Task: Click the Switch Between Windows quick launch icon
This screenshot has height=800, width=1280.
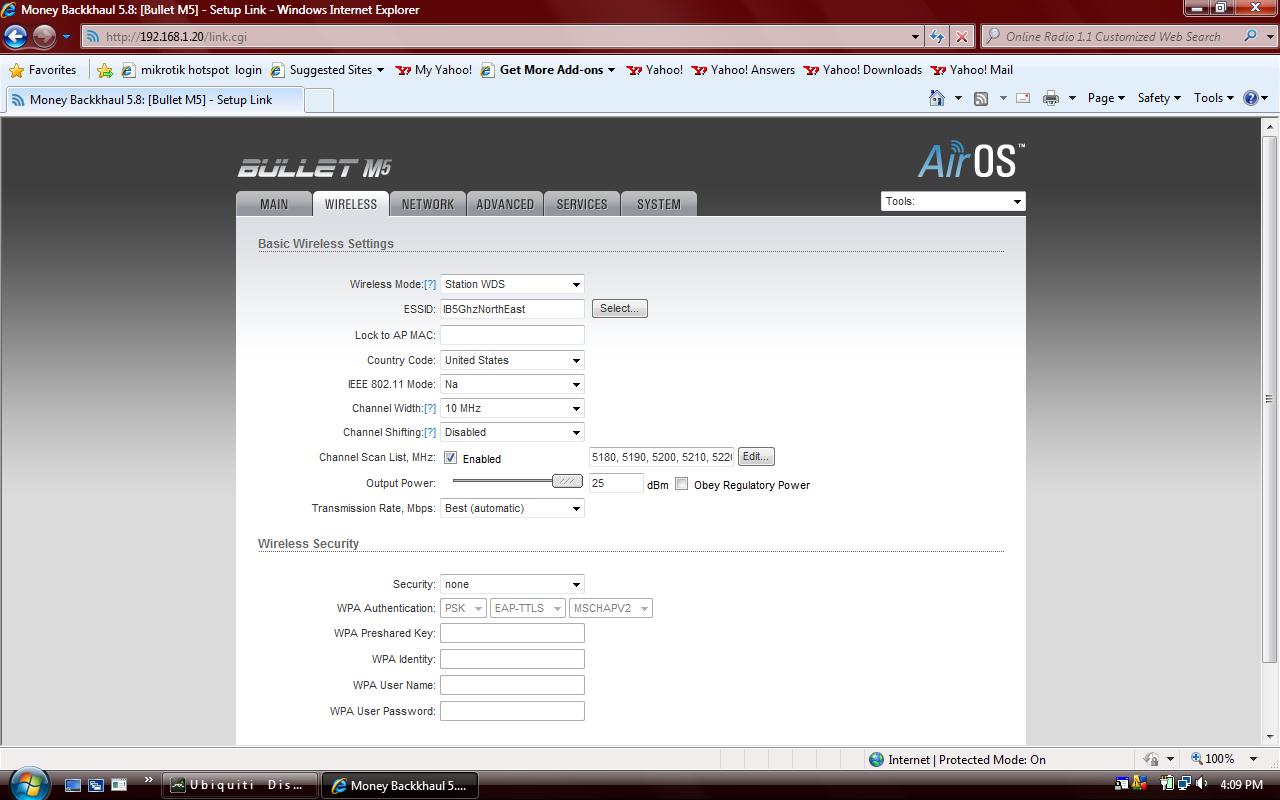Action: click(x=96, y=785)
